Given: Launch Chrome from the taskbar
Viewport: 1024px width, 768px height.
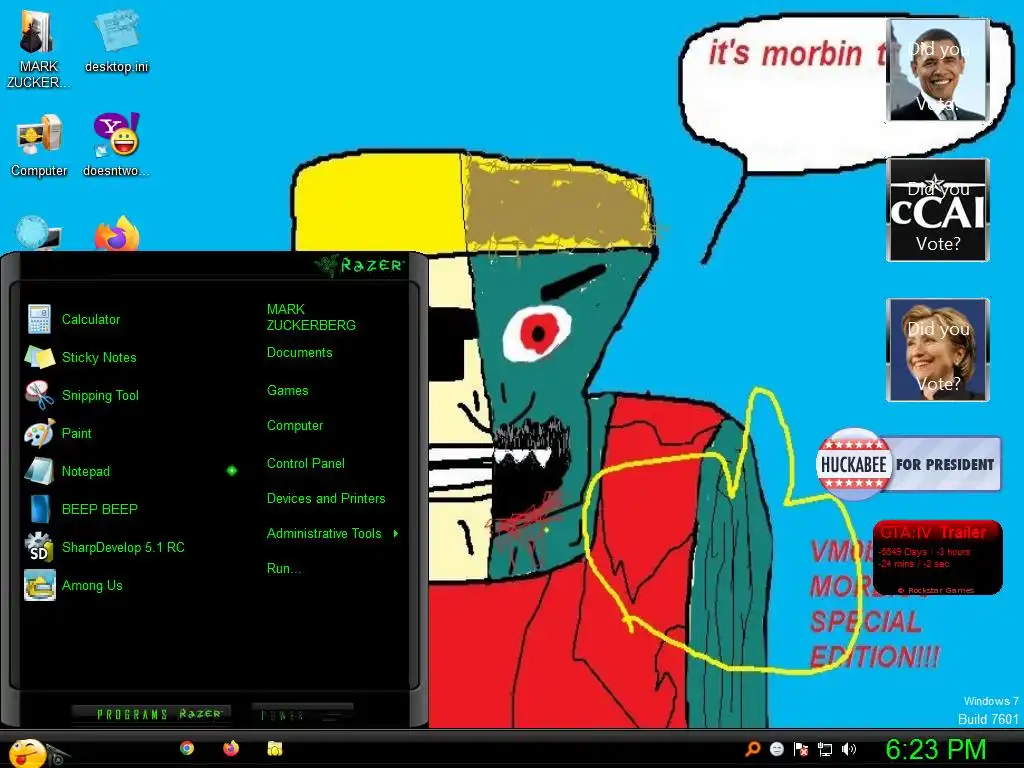Looking at the screenshot, I should (x=187, y=748).
